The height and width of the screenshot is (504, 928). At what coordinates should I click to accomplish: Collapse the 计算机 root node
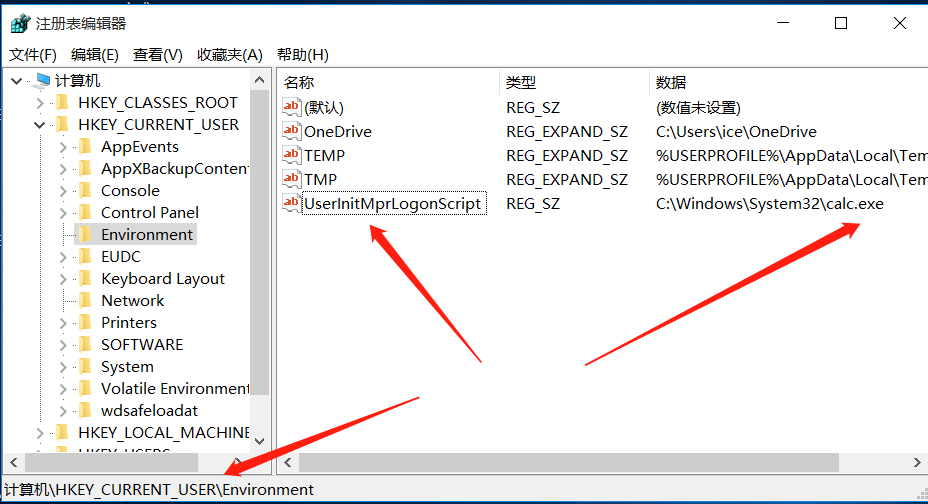[x=17, y=81]
